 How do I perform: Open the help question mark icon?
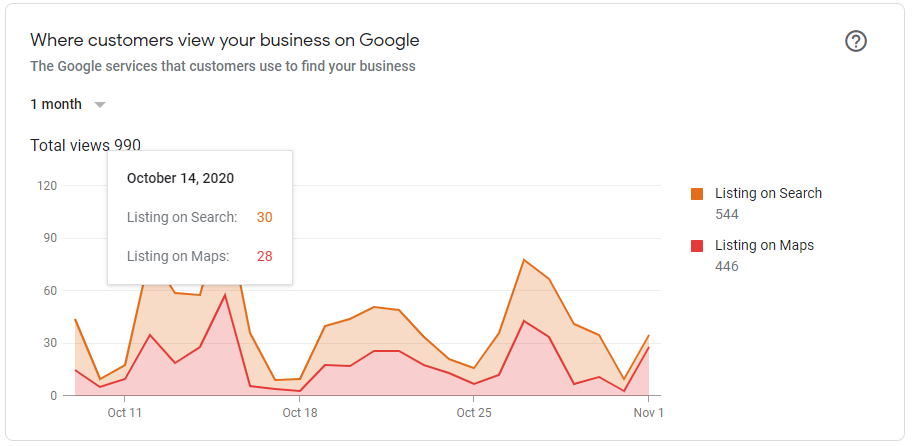click(x=856, y=42)
